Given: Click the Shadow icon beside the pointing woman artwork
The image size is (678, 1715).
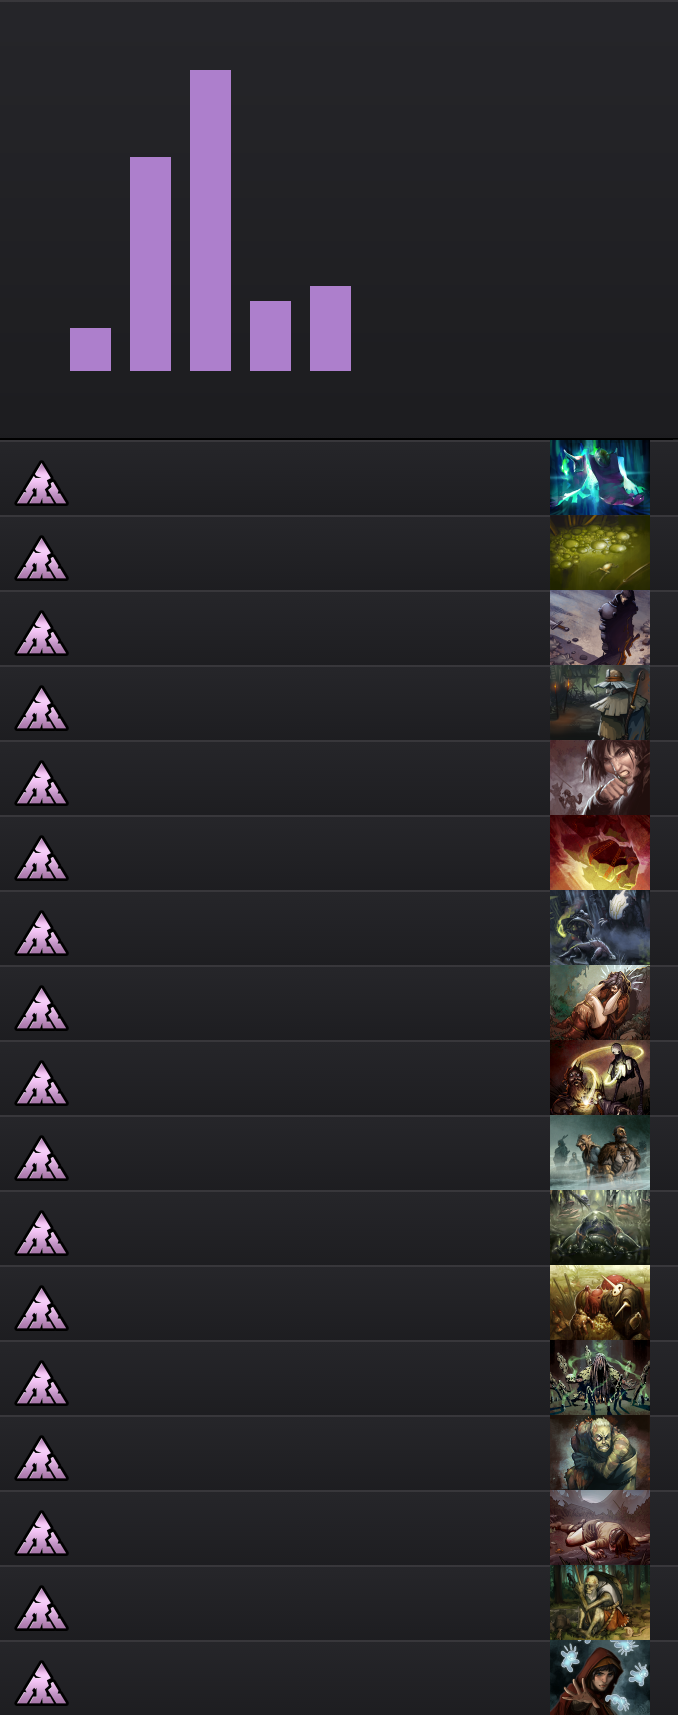Looking at the screenshot, I should coord(41,783).
